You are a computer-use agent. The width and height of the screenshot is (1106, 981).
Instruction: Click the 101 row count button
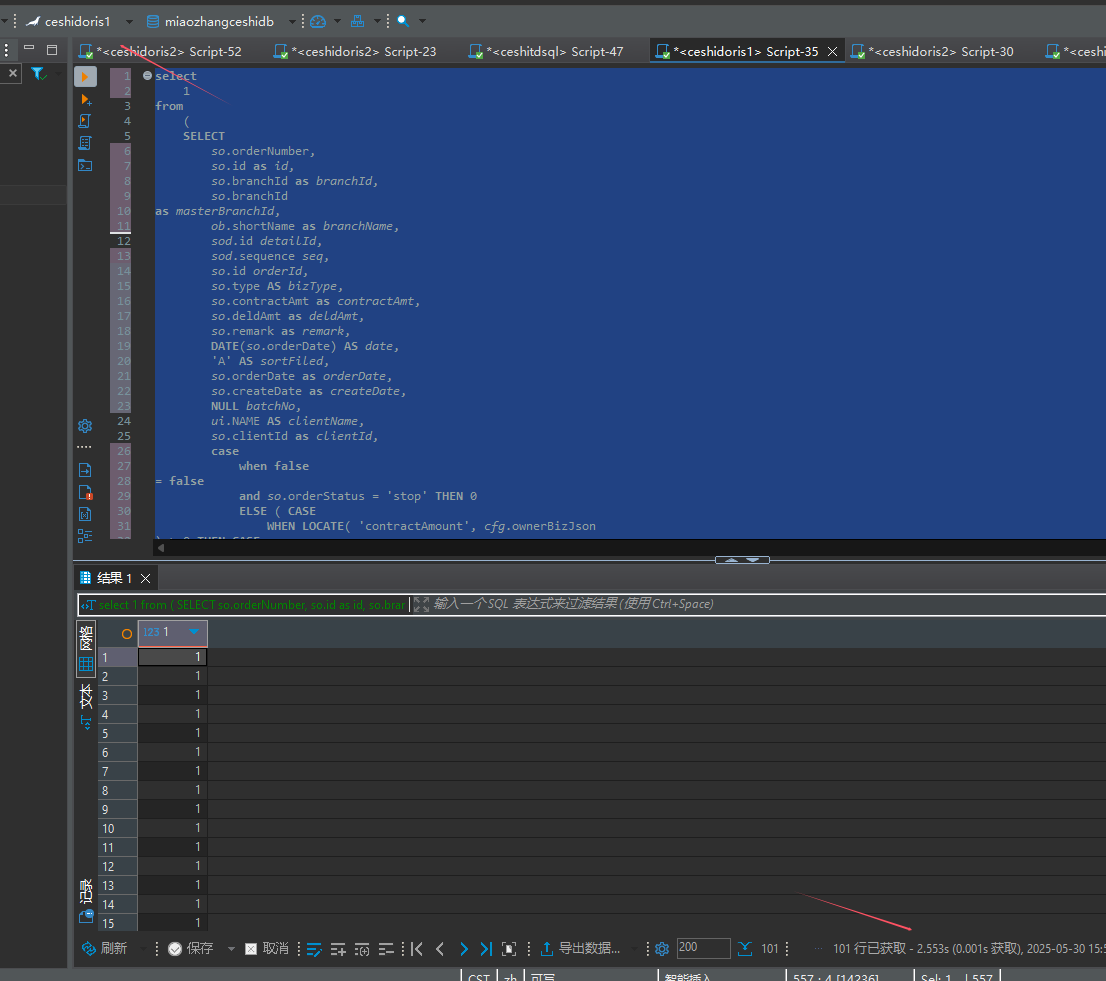[770, 949]
